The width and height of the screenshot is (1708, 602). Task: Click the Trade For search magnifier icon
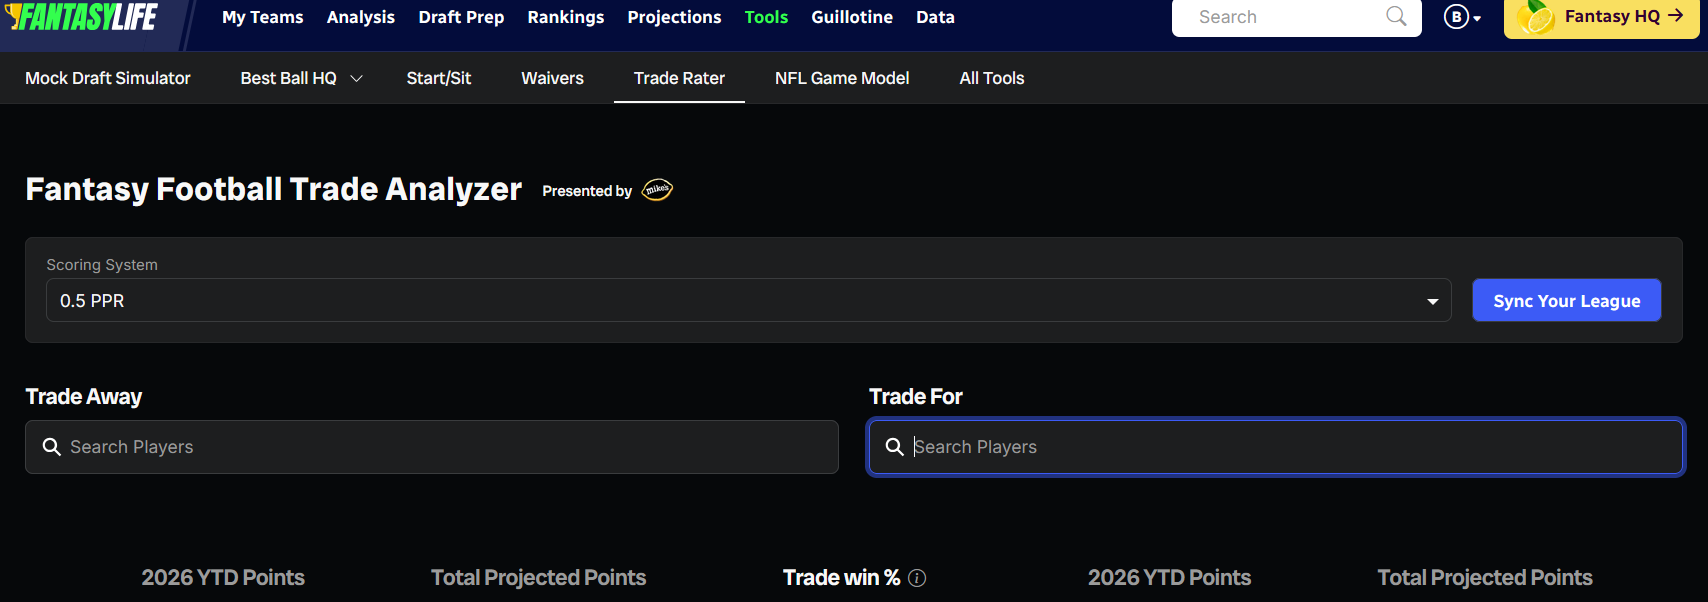pos(895,447)
